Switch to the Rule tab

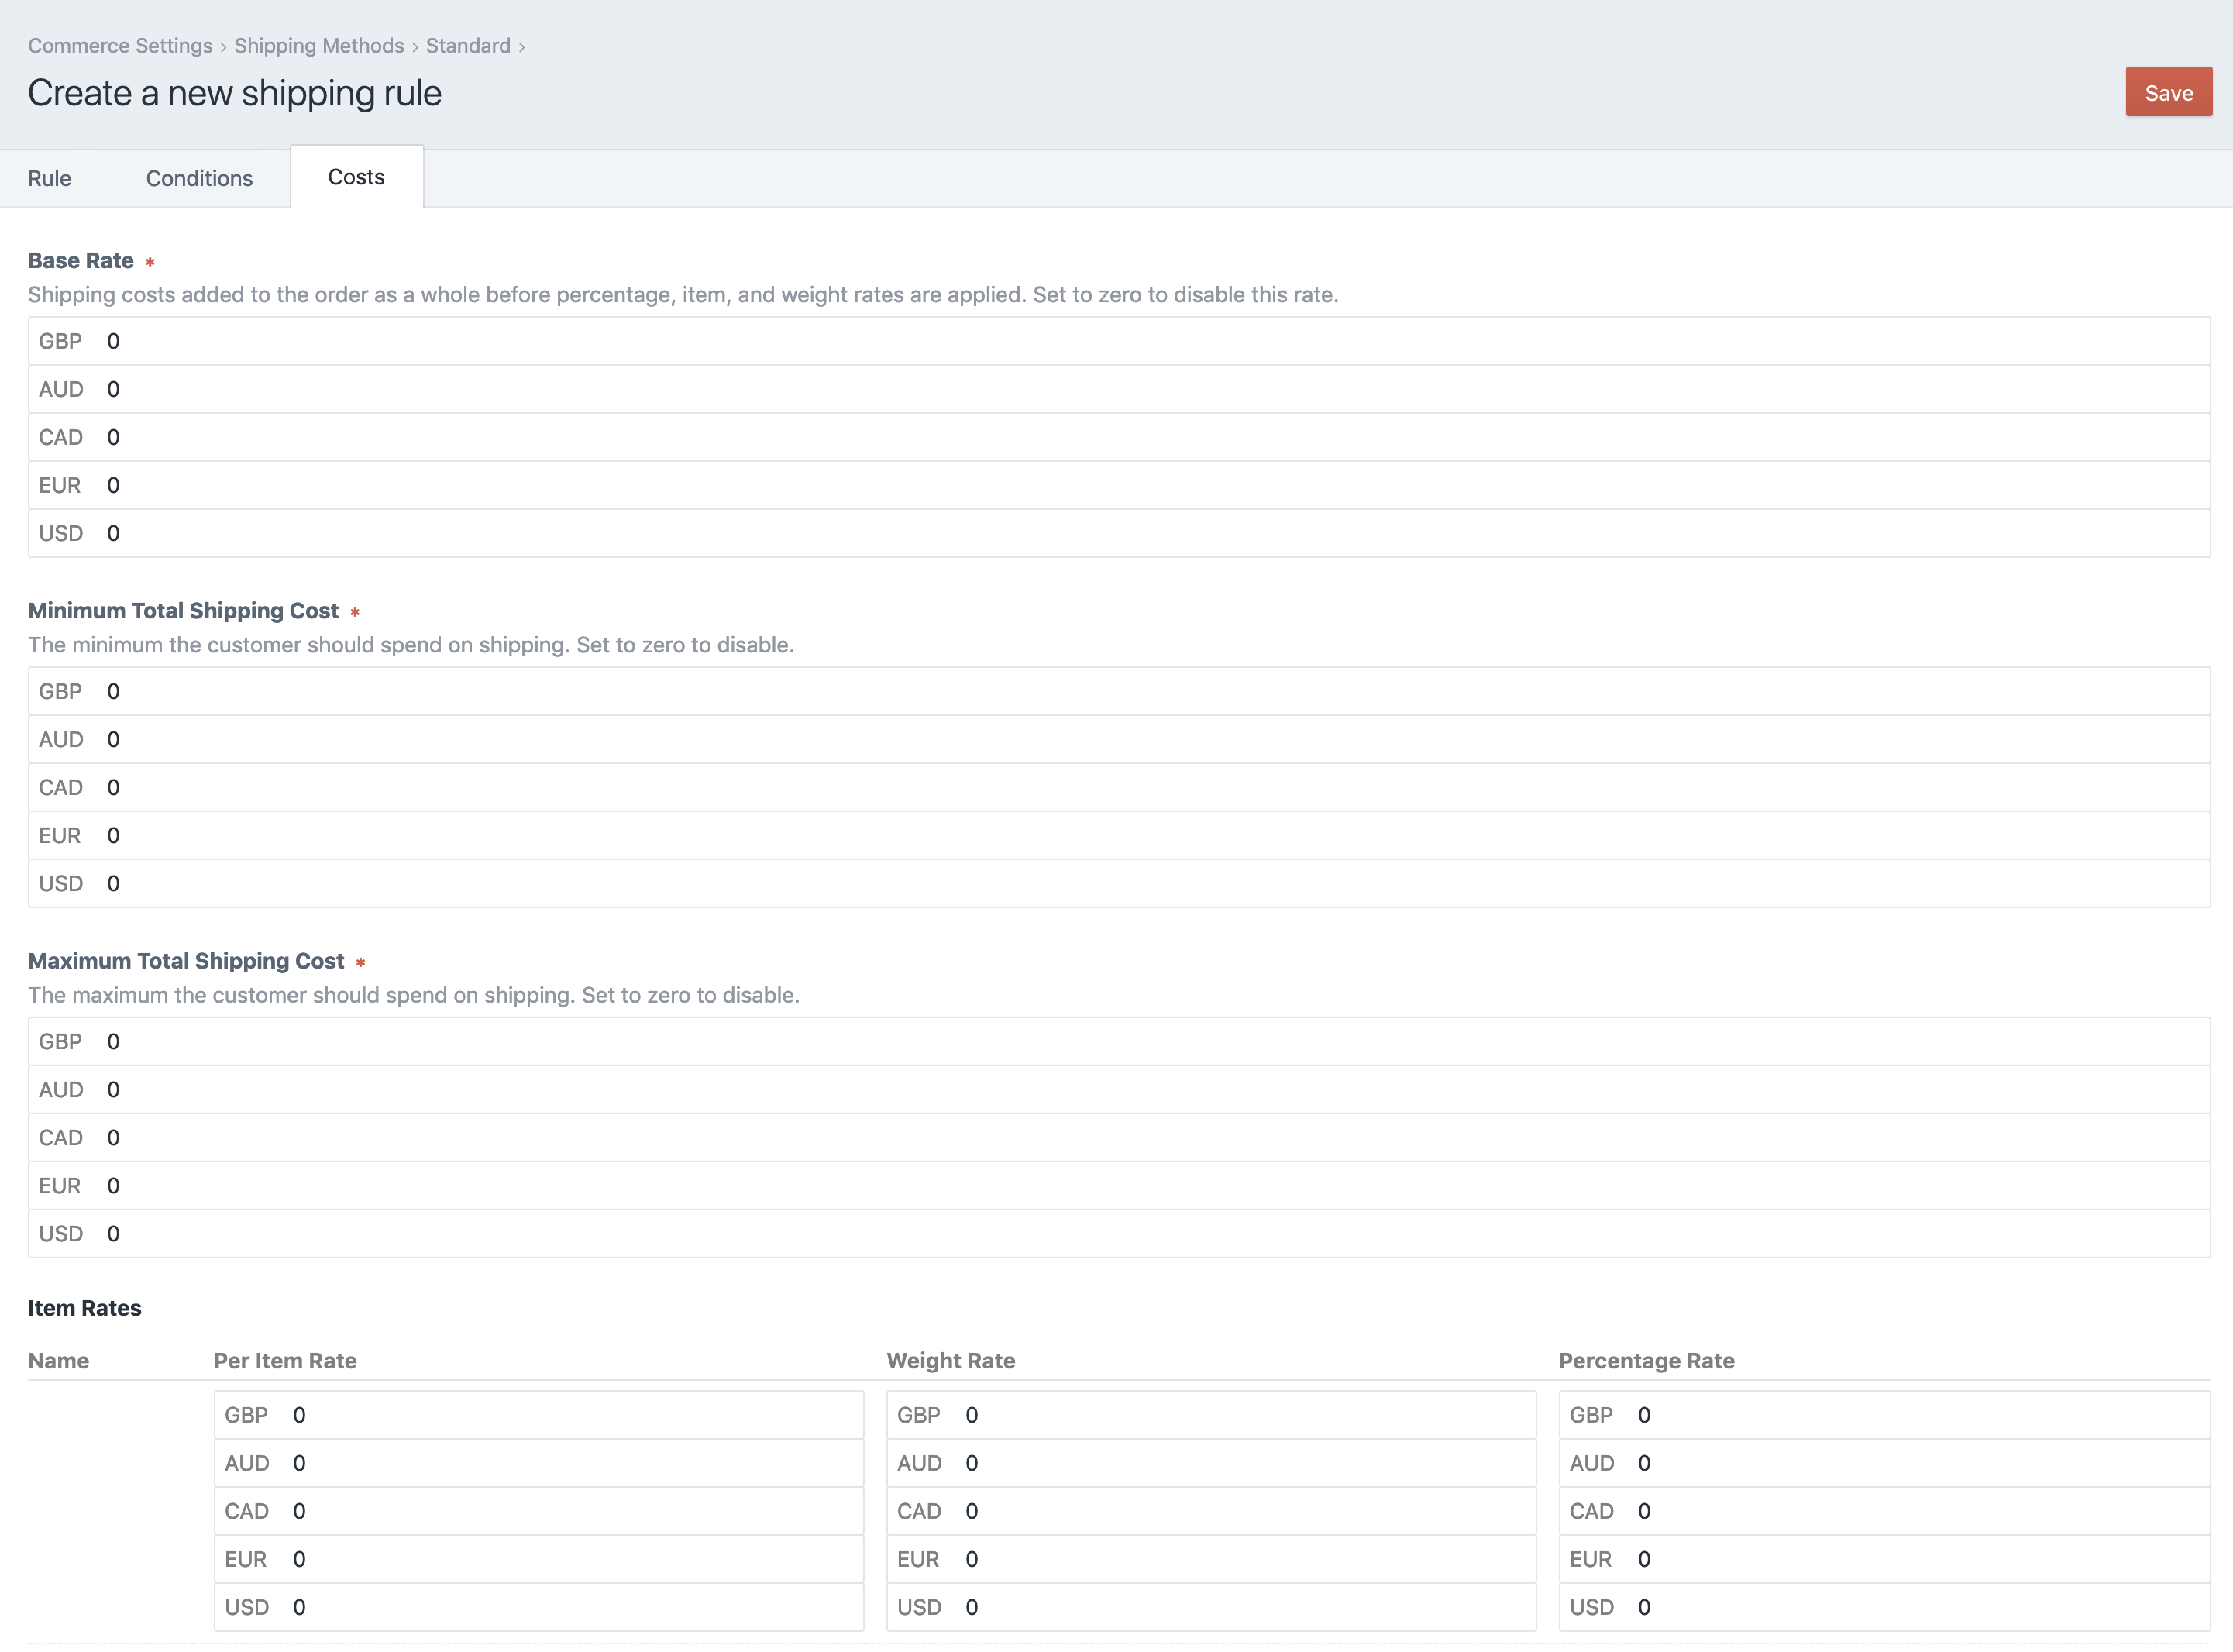(x=49, y=178)
